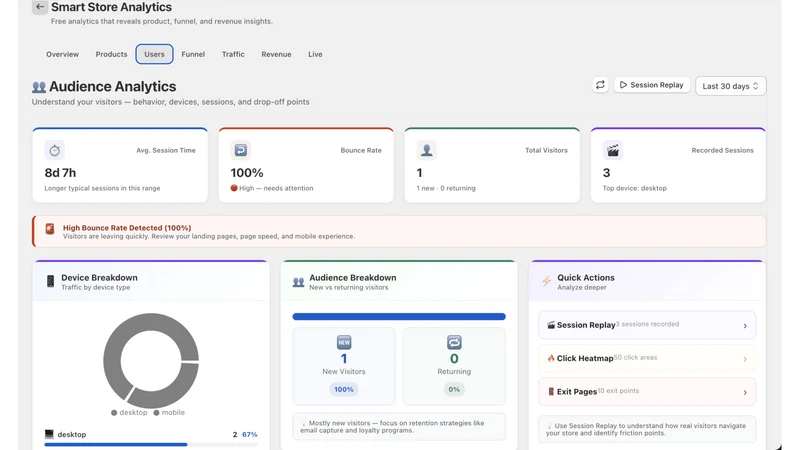800x450 pixels.
Task: Click the desktop 67% progress bar
Action: coord(151,445)
